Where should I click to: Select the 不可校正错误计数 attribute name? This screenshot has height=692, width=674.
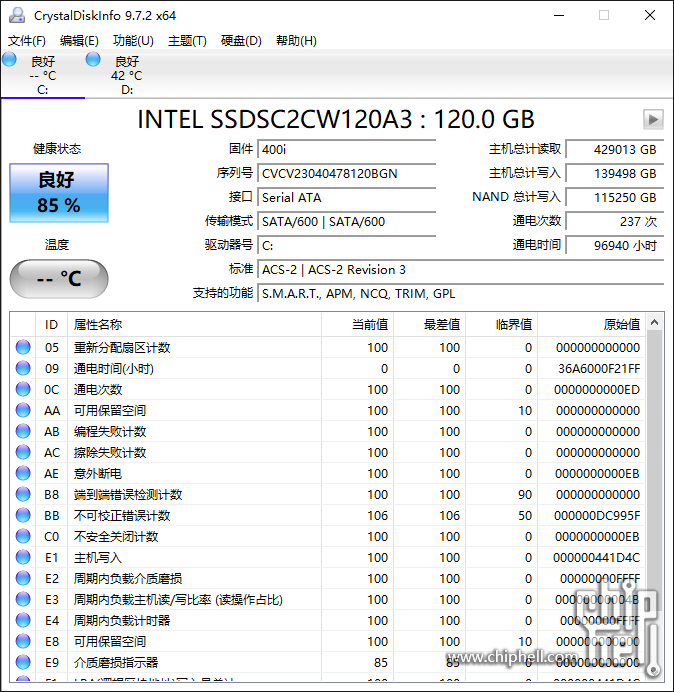[x=122, y=515]
